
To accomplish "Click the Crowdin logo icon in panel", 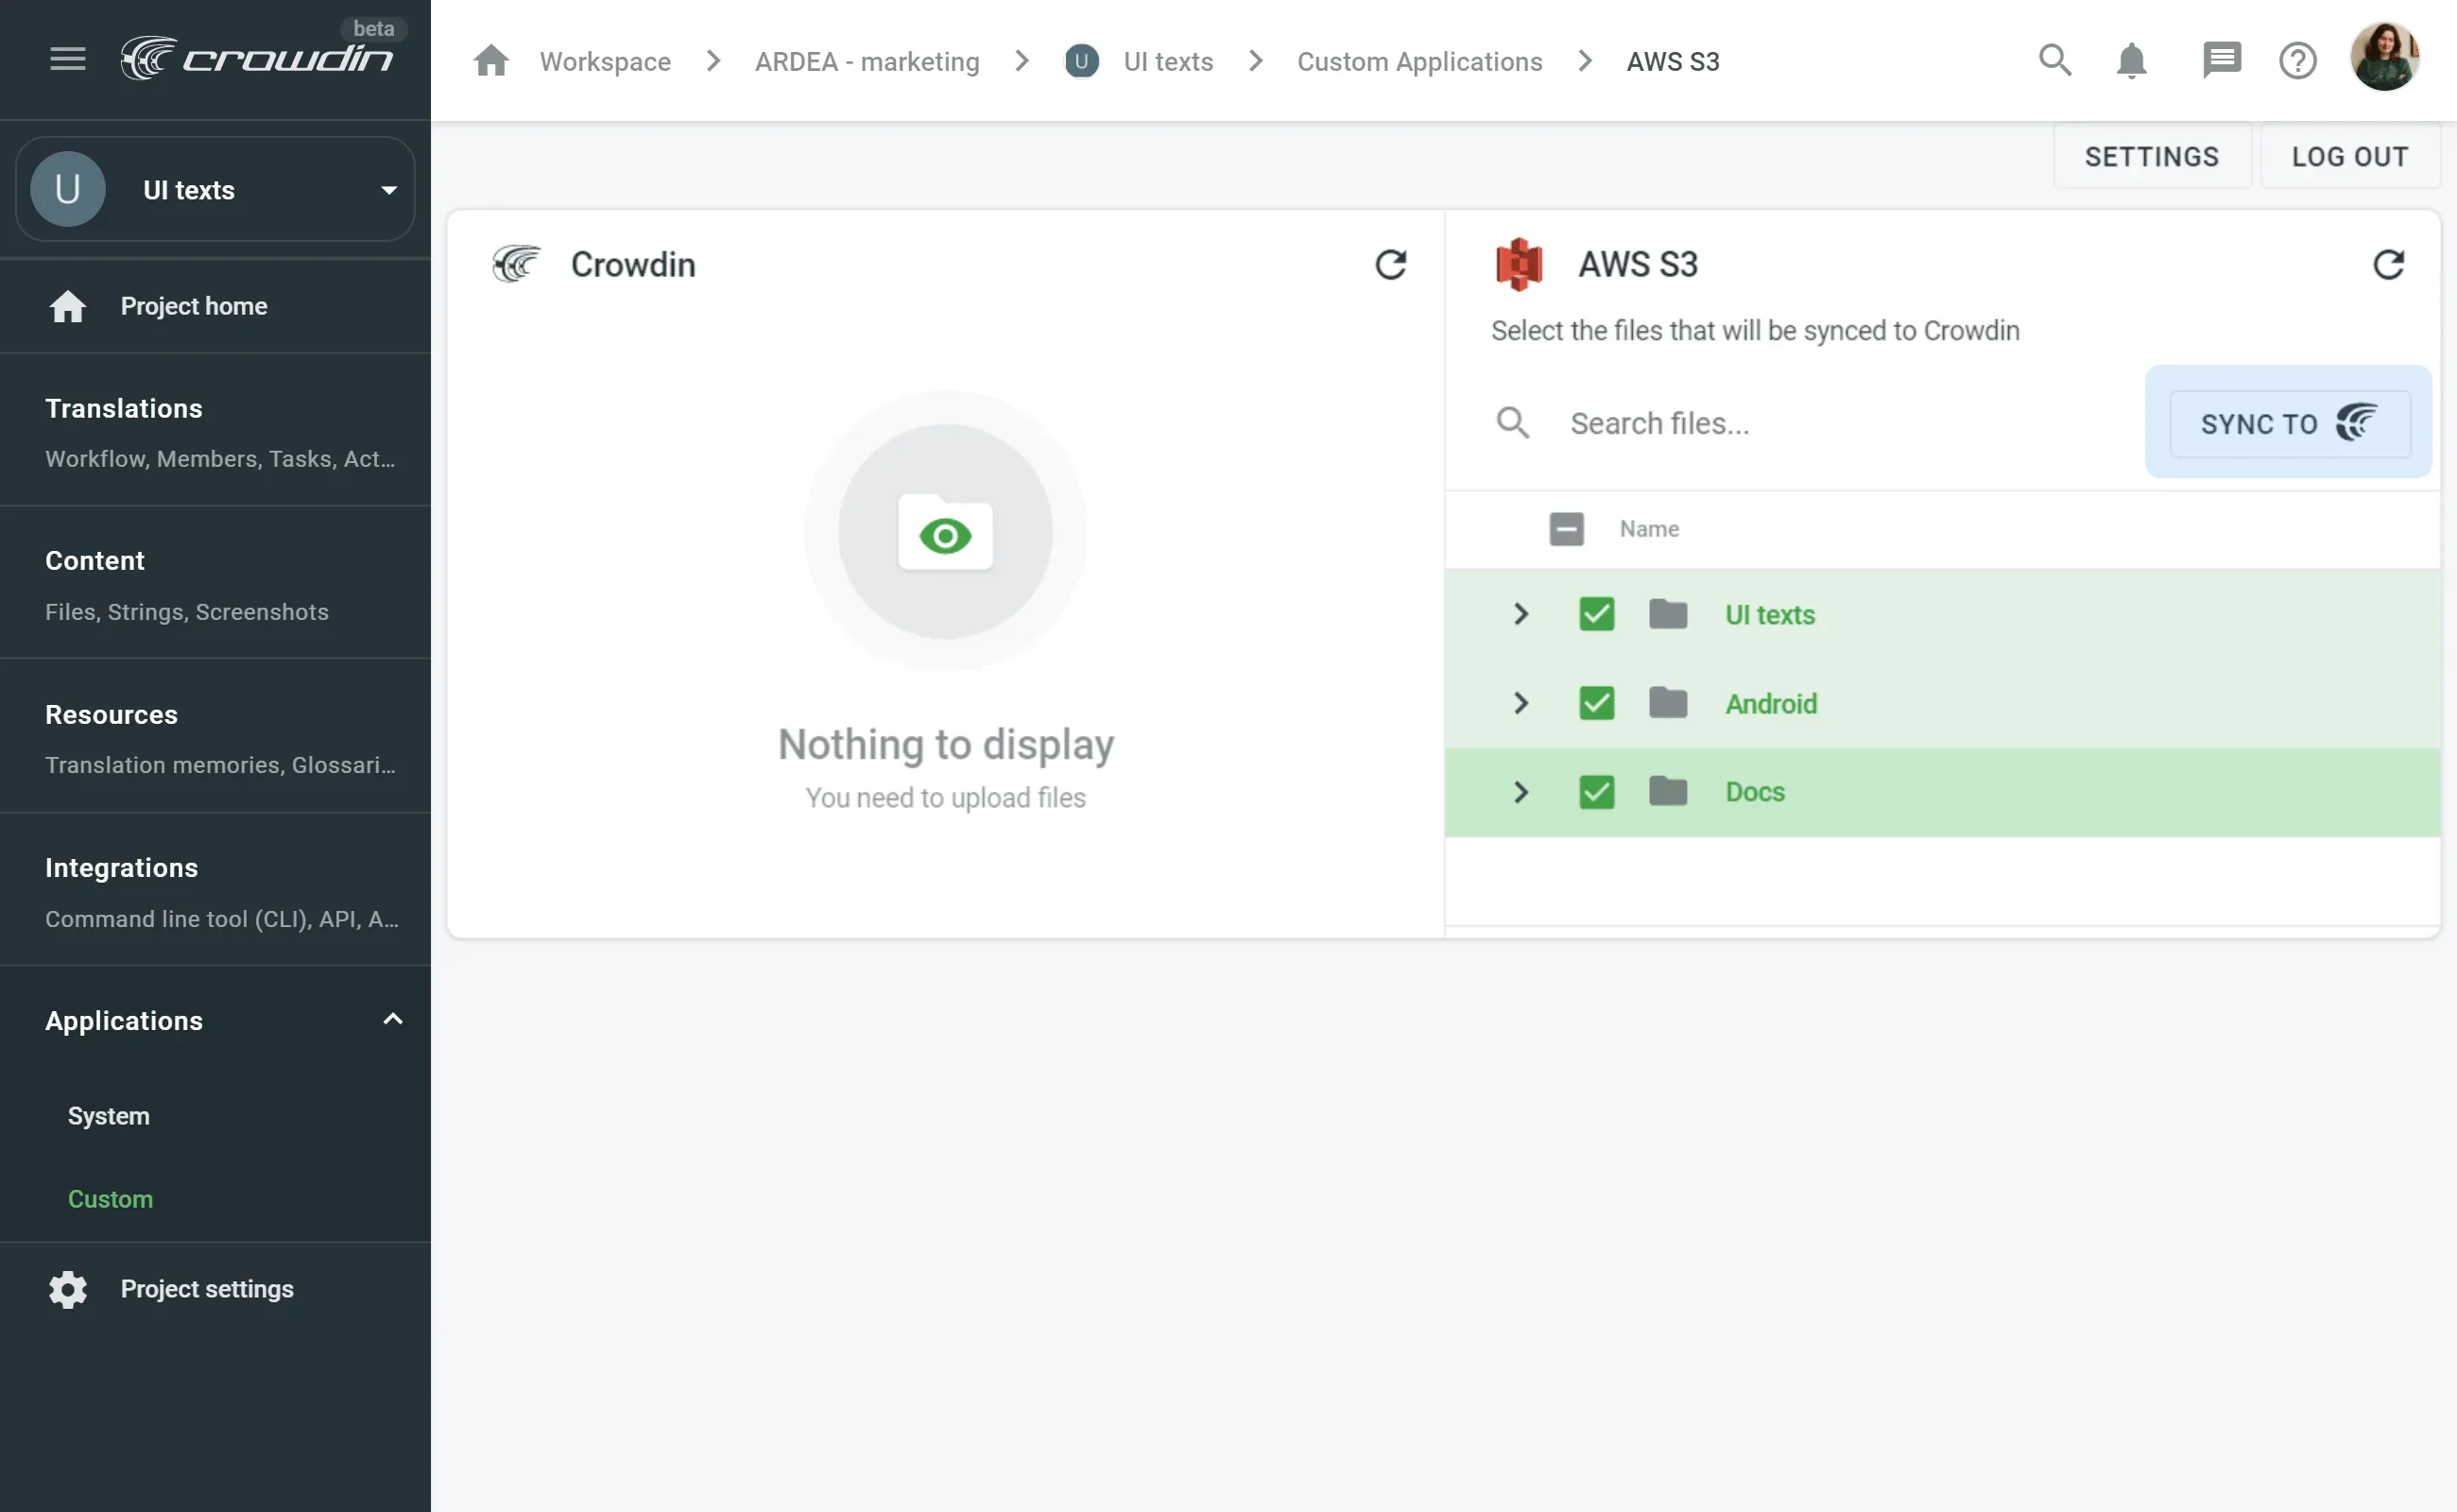I will click(x=516, y=265).
